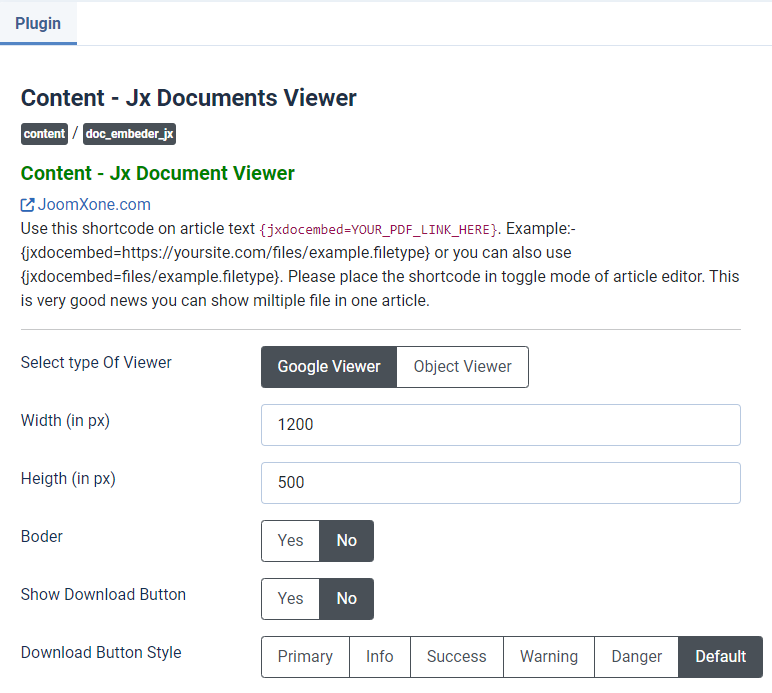Turn on Show Download Button with Yes

click(290, 599)
